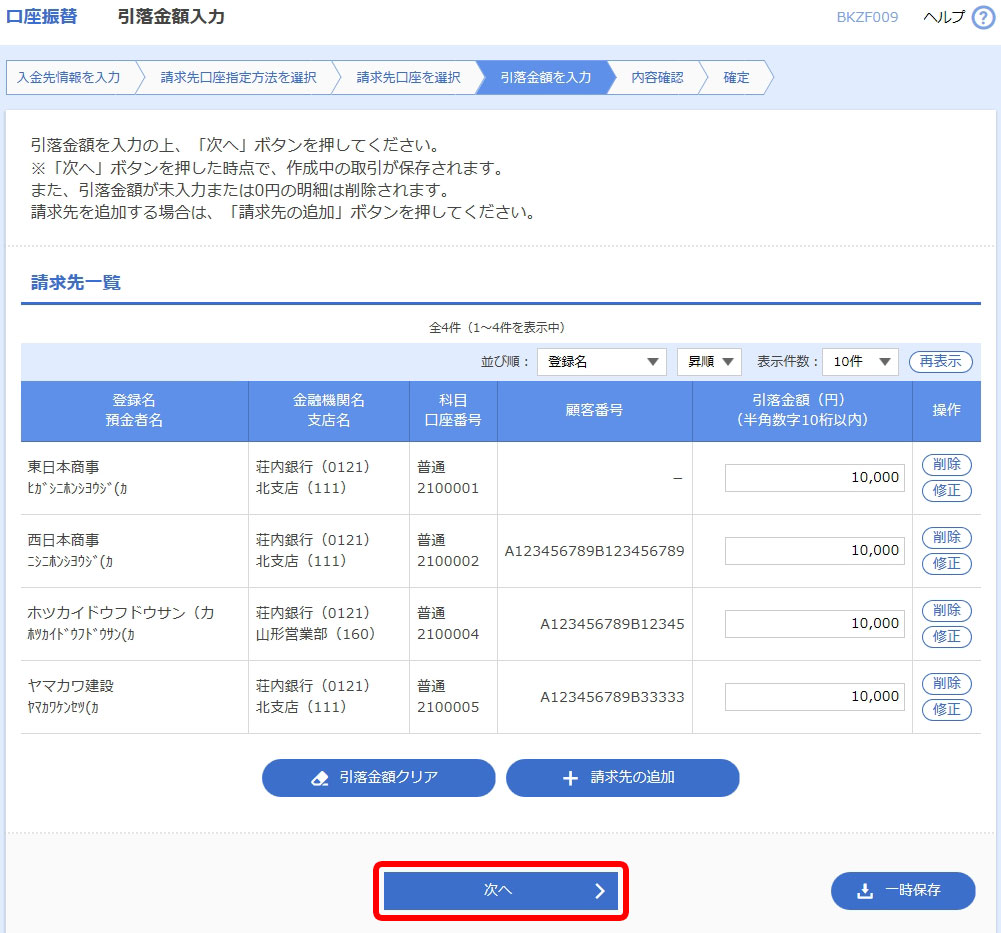Open the 表示件数 10件 dropdown
The image size is (1001, 933).
(859, 362)
